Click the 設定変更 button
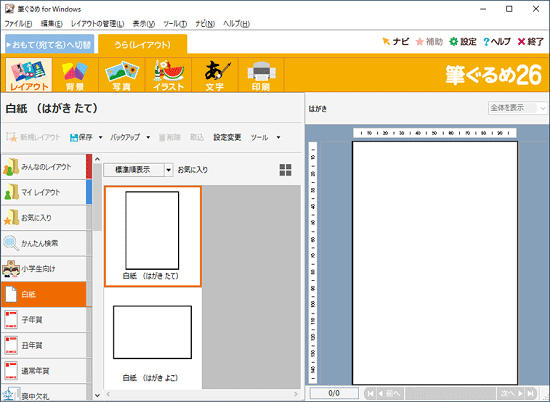 tap(227, 138)
